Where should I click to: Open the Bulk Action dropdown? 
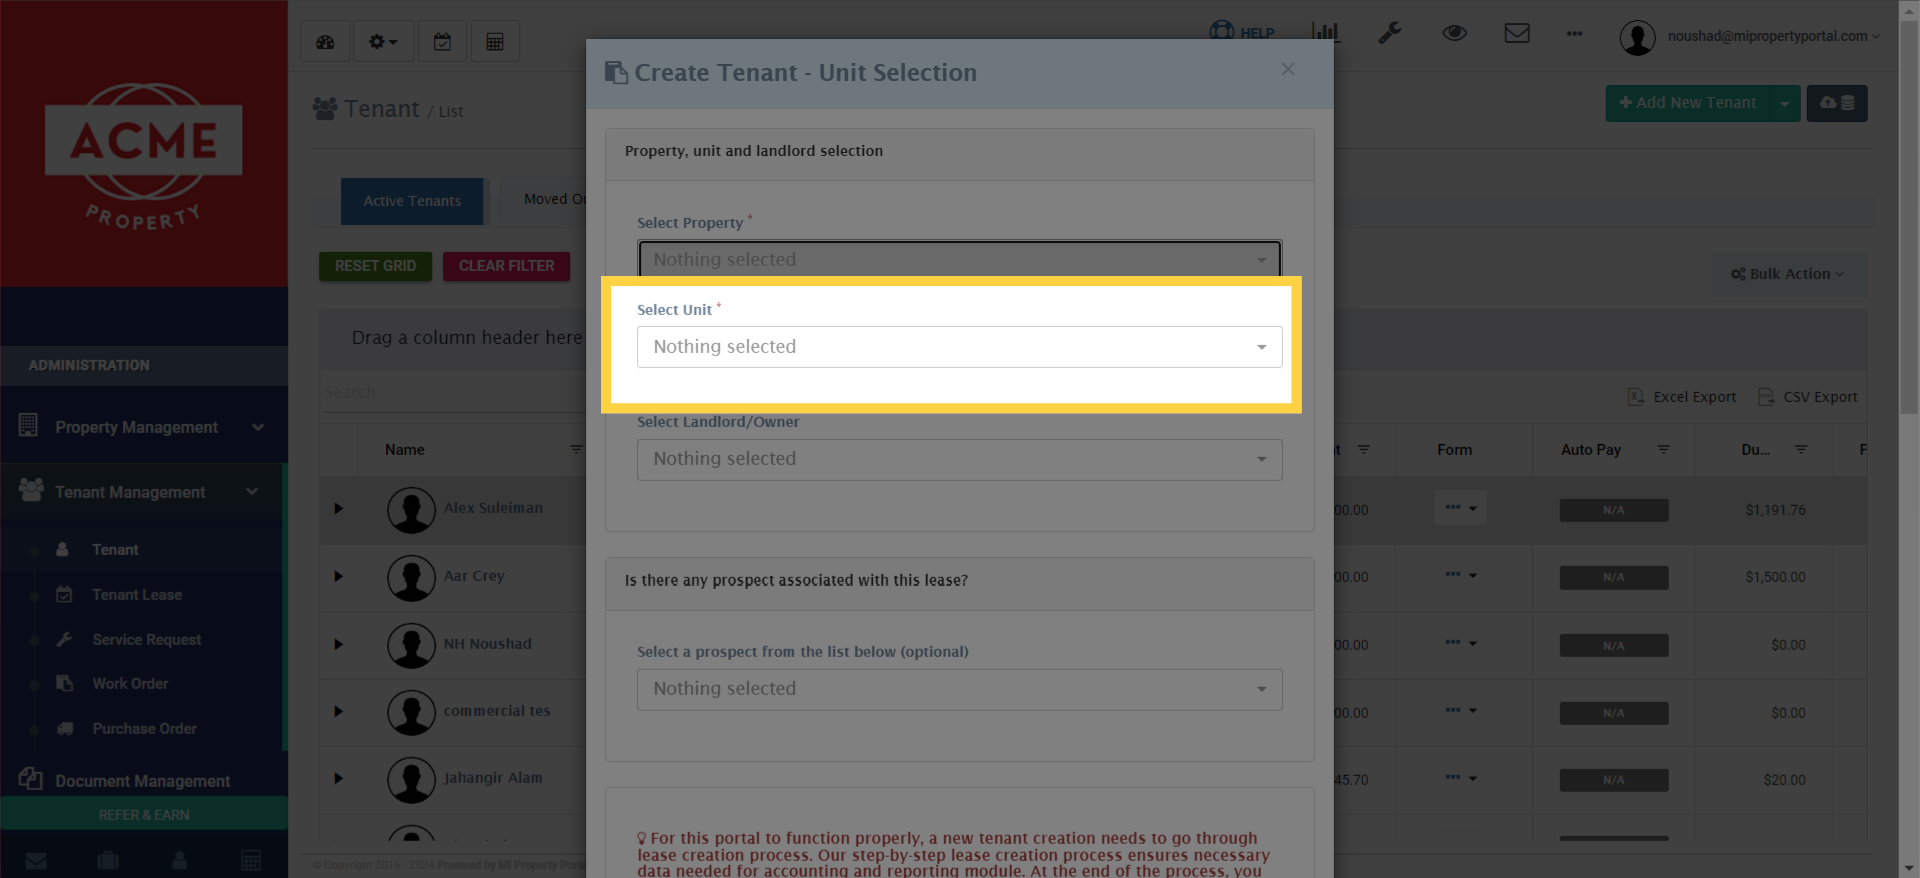pyautogui.click(x=1788, y=274)
